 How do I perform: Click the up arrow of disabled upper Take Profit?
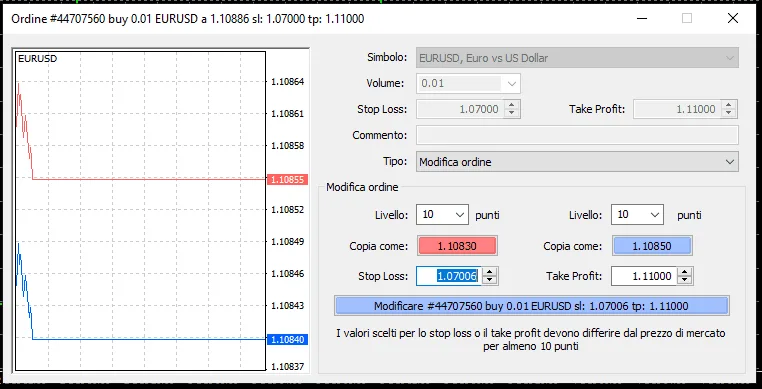[x=728, y=105]
